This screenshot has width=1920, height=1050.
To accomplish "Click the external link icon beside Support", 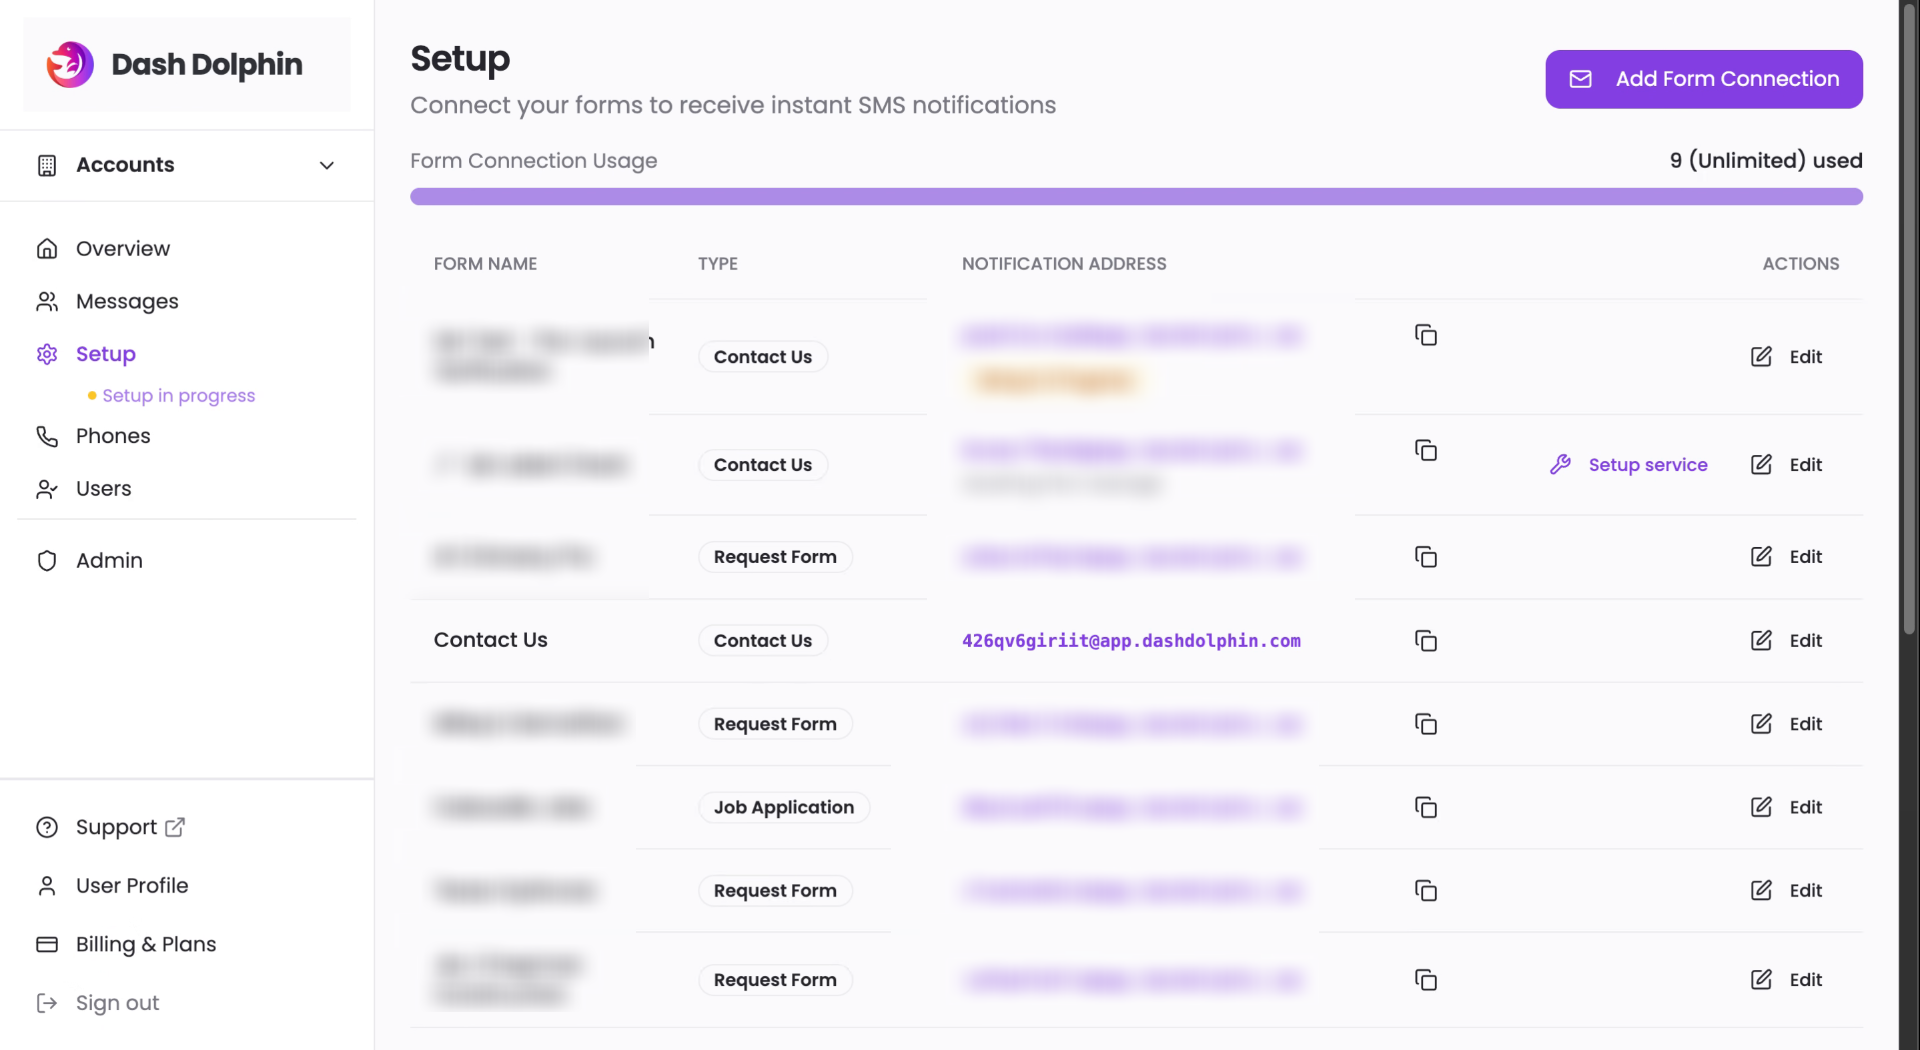I will 175,827.
